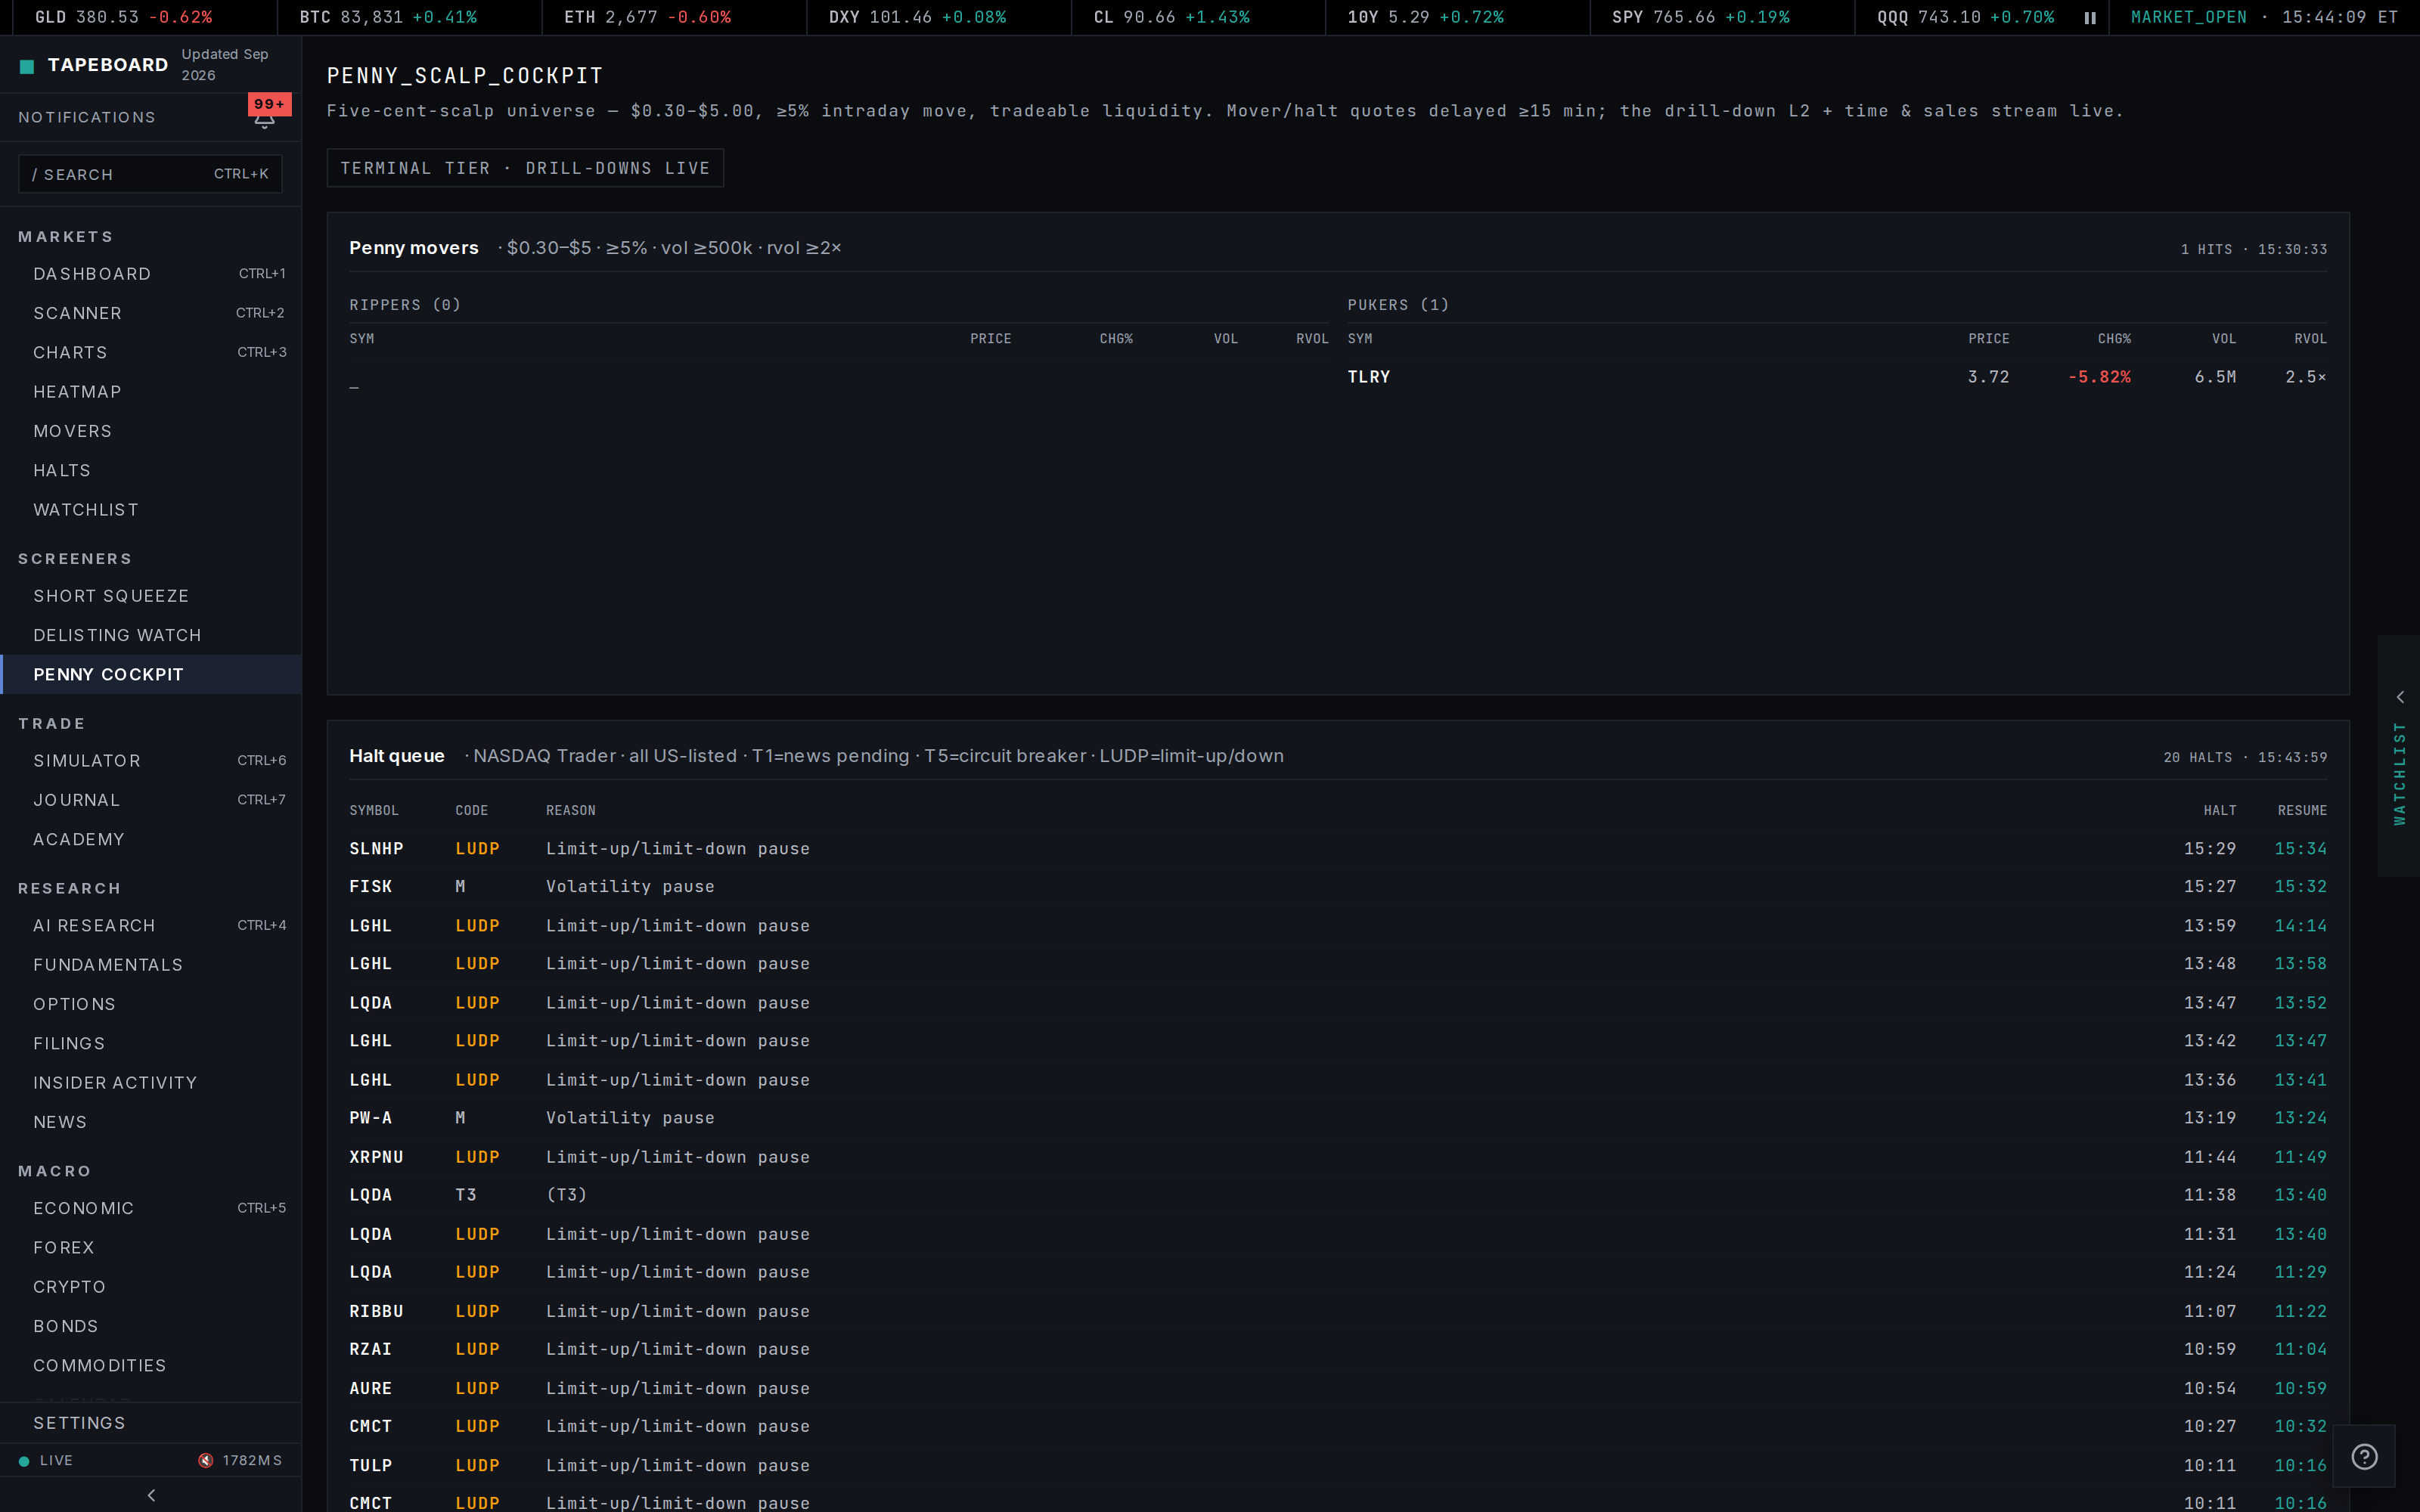The image size is (2420, 1512).
Task: Click the RIBBU halt symbol
Action: 376,1311
